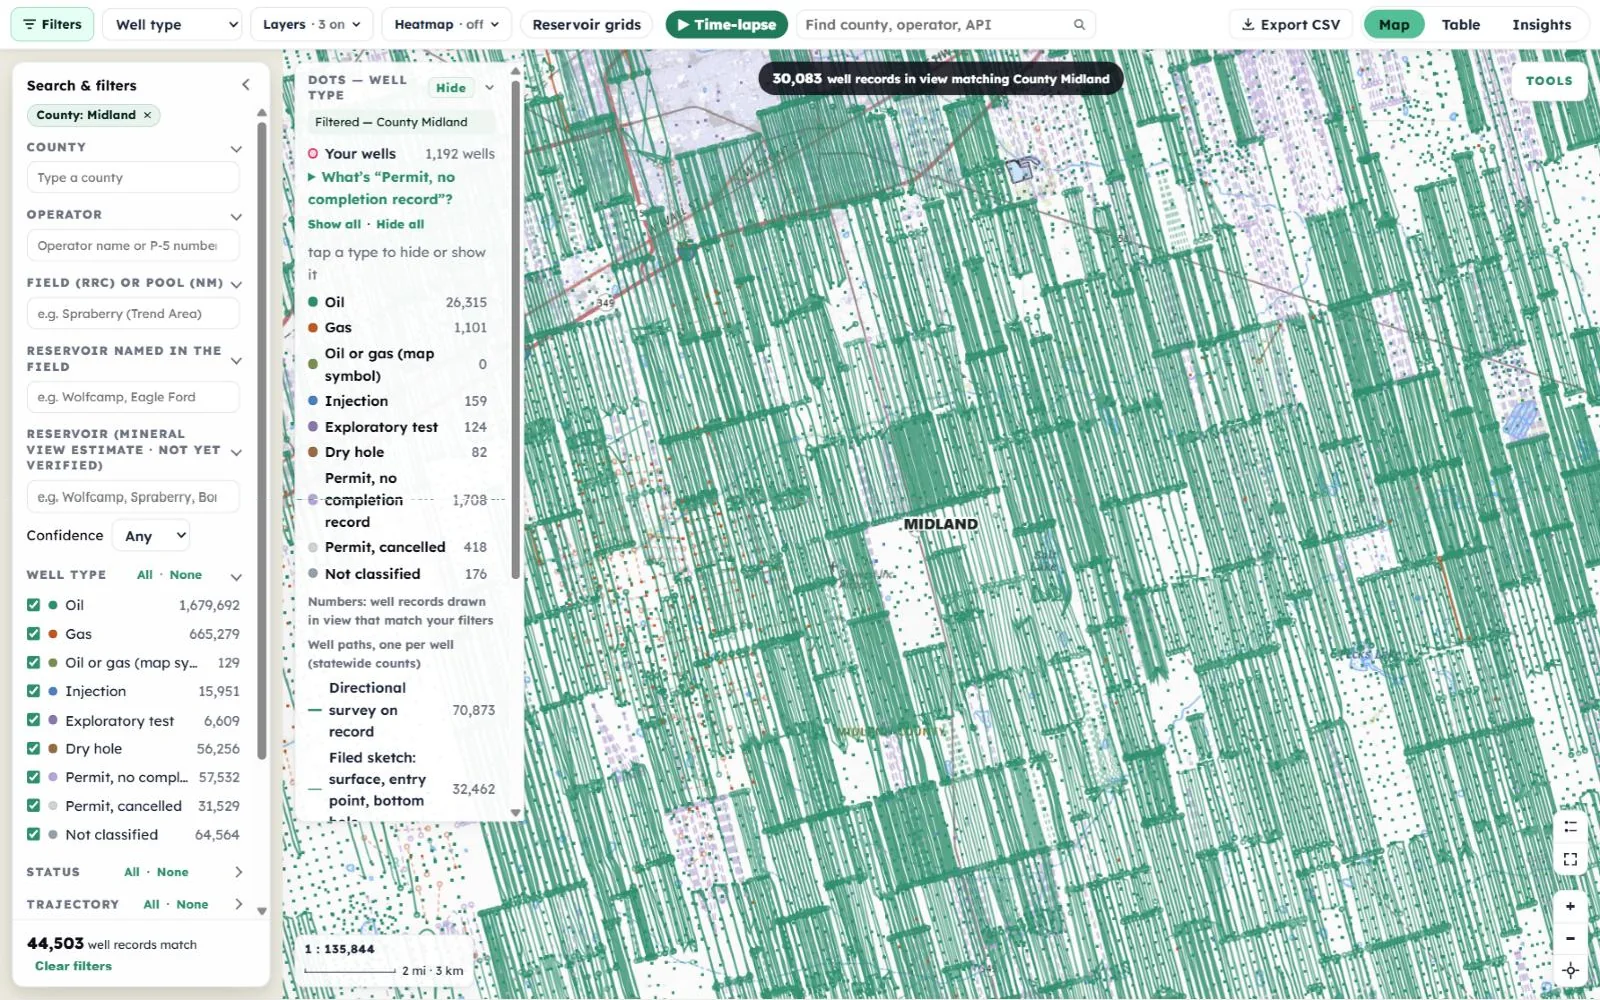
Task: Open the Tools panel
Action: 1548,81
